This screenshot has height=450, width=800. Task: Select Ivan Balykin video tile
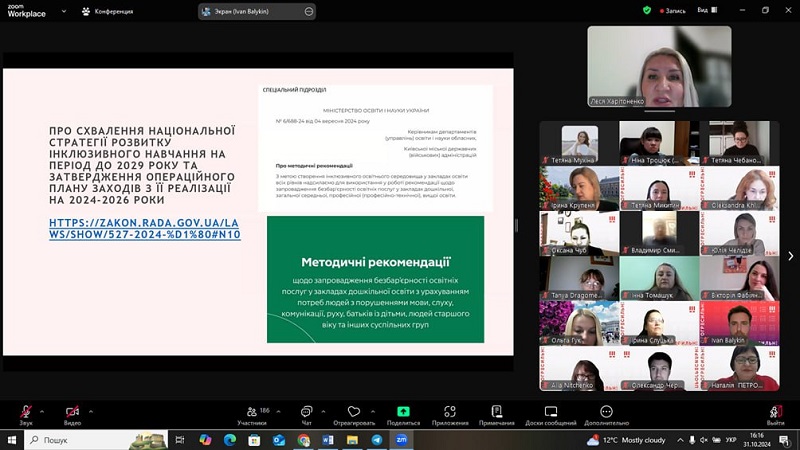[739, 323]
